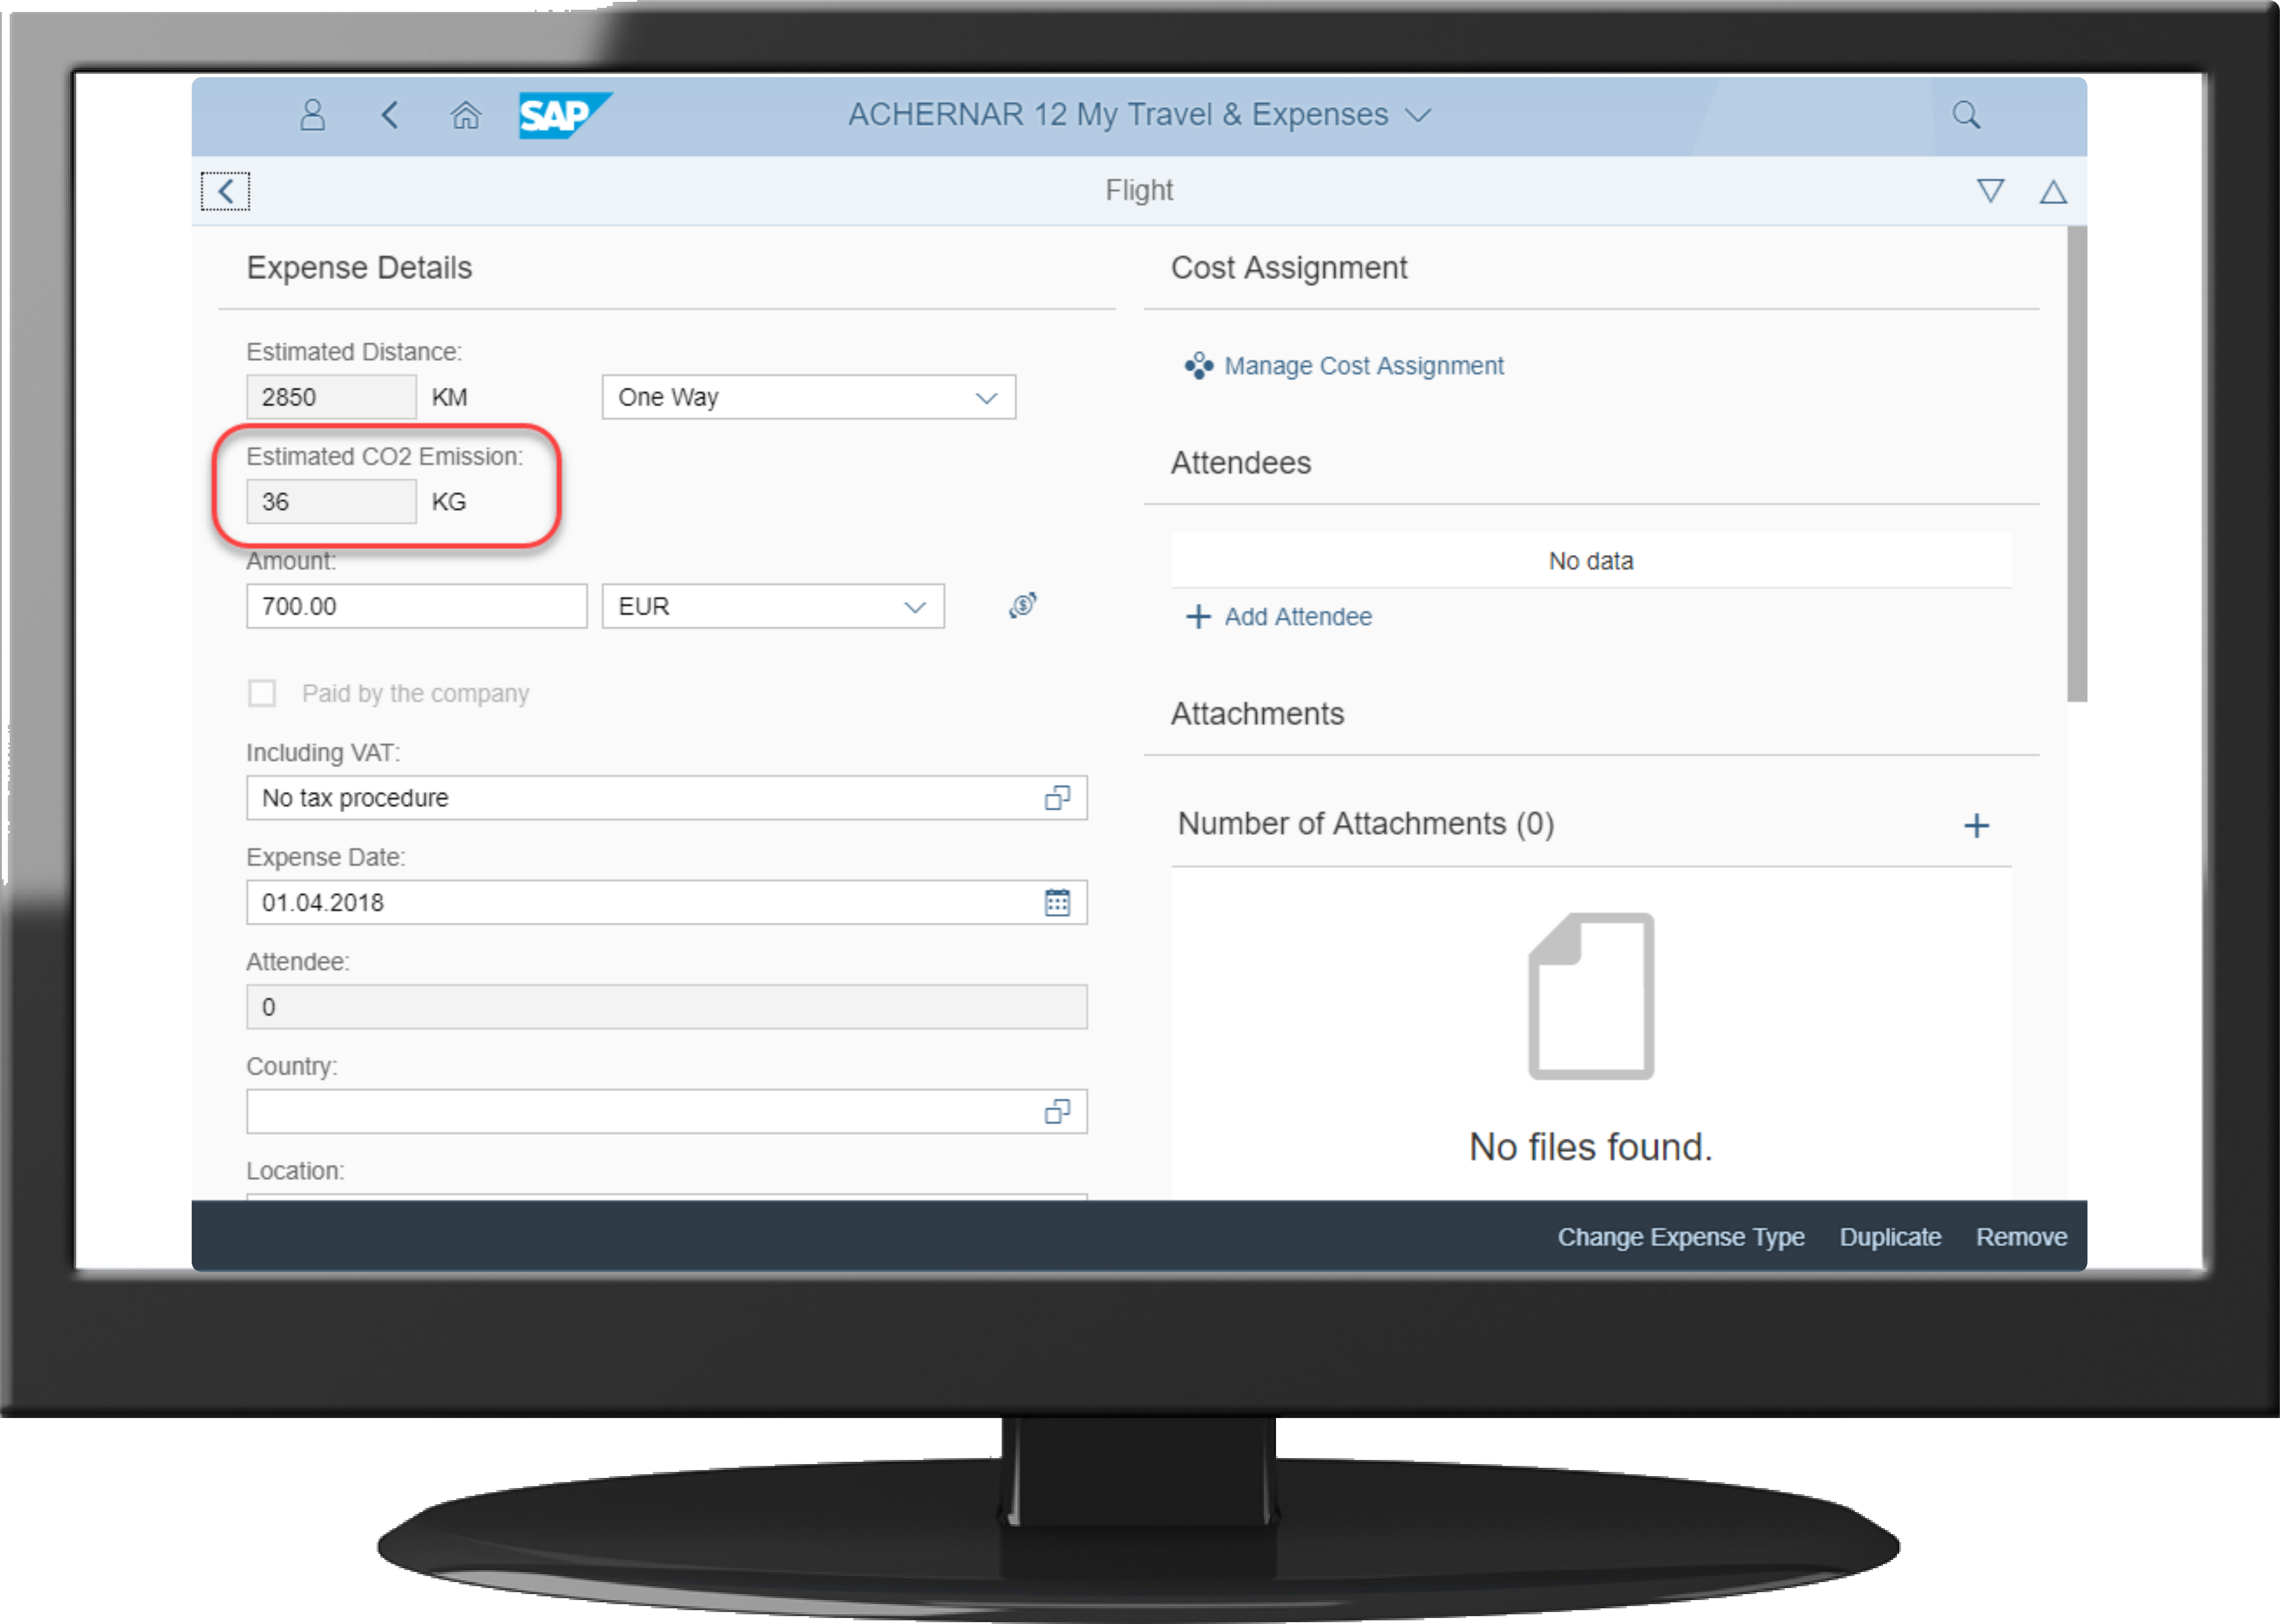Click the Expense Date field 01.04.2018
The image size is (2280, 1624).
tap(666, 902)
